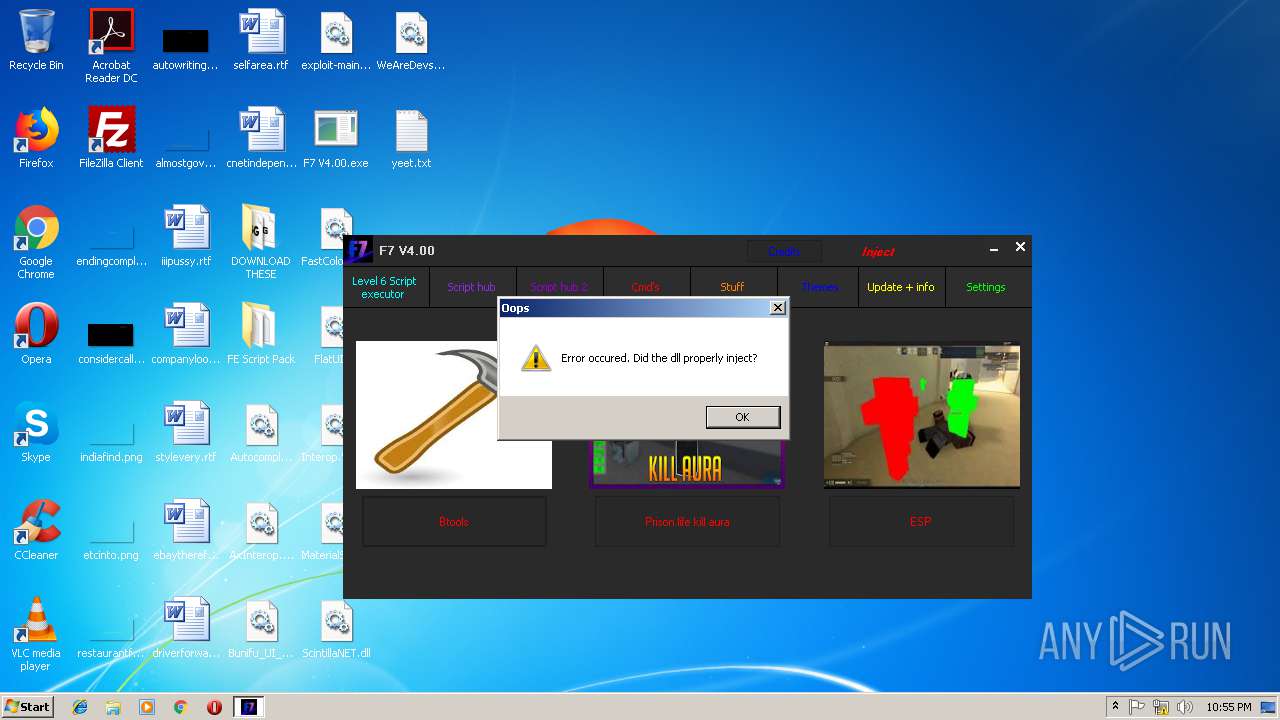Open the Credits button in F7

[x=784, y=251]
